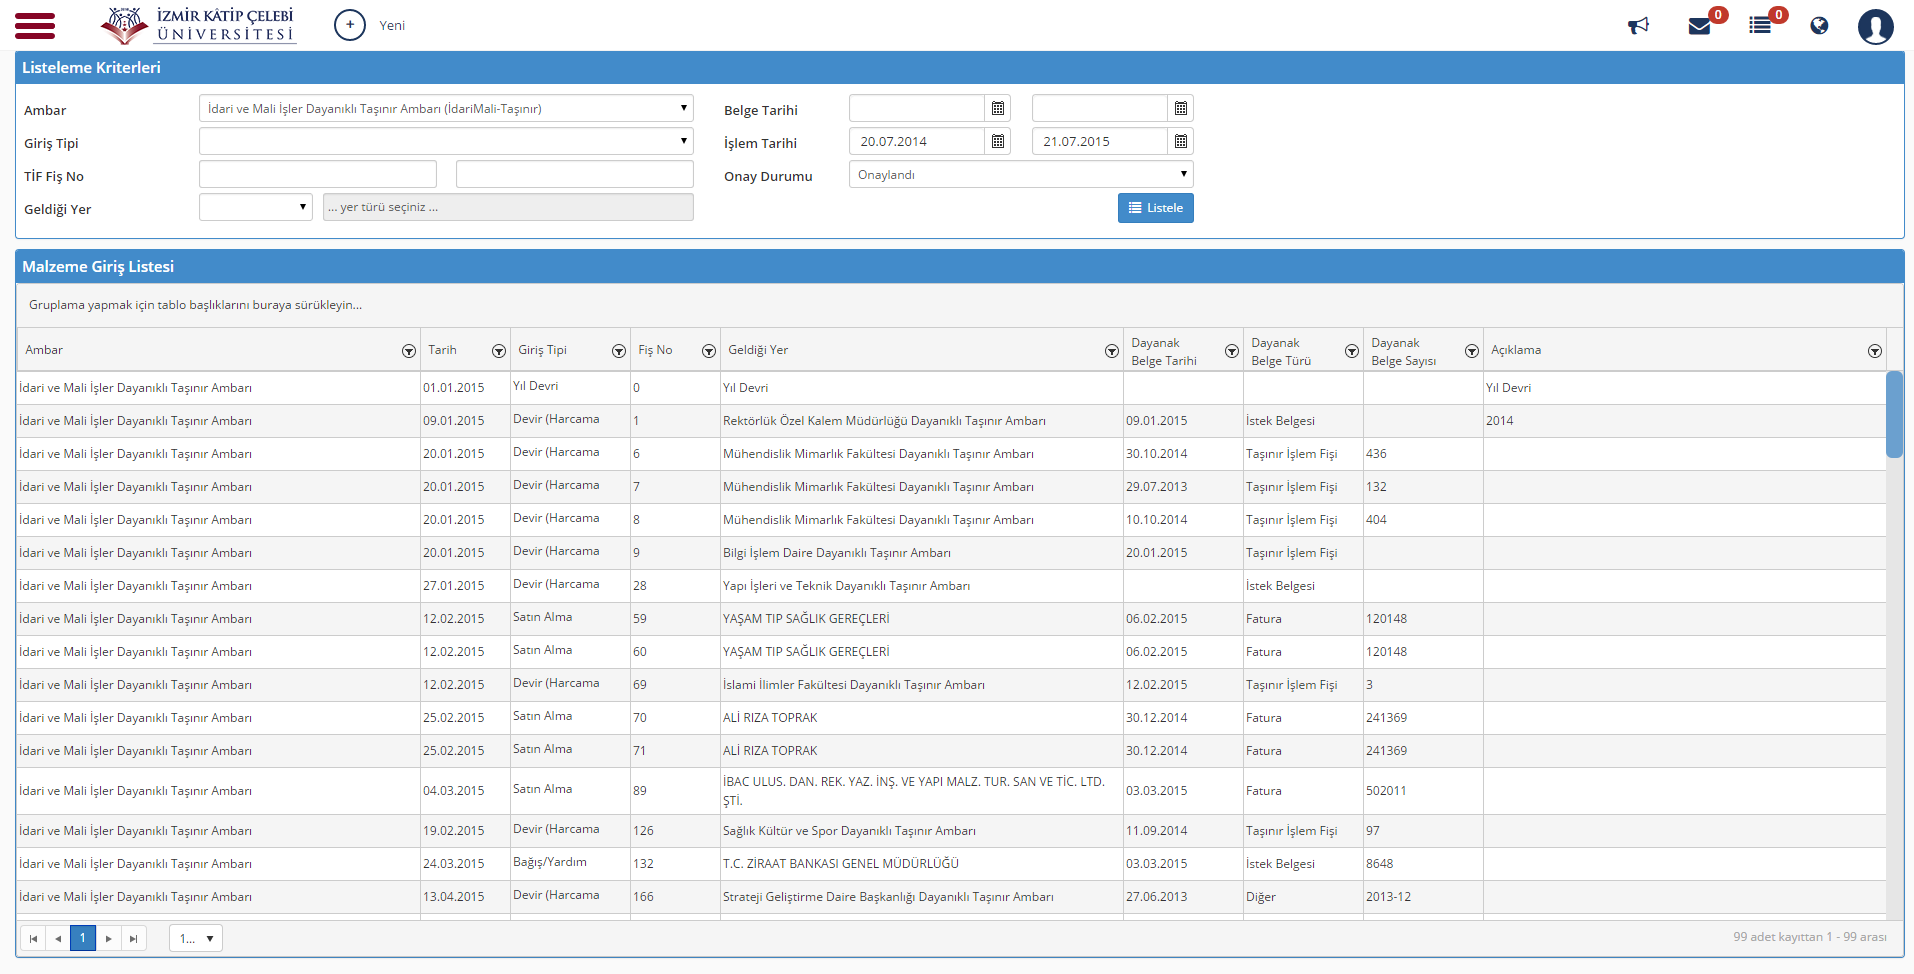Open the hamburger main menu
1914x974 pixels.
point(35,25)
